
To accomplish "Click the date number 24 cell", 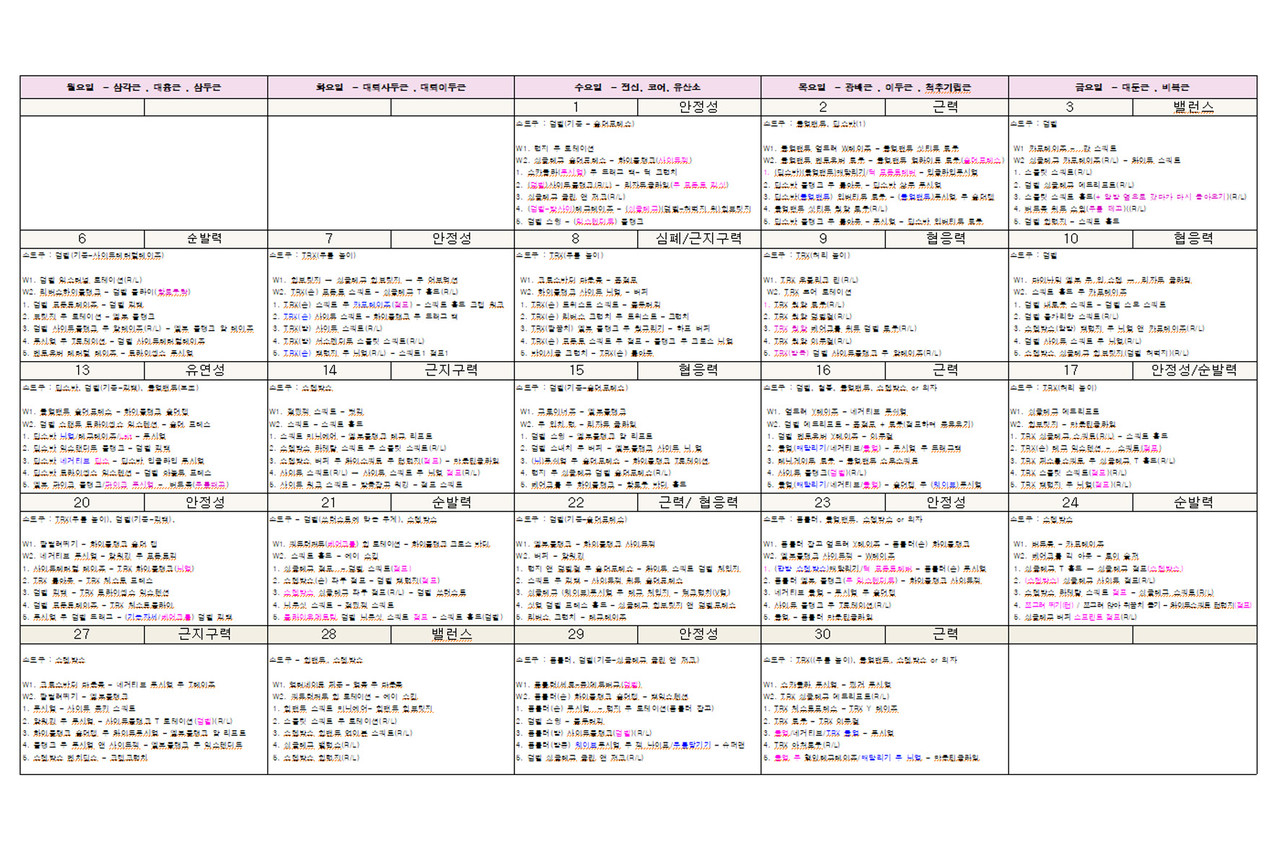I will (x=1070, y=502).
